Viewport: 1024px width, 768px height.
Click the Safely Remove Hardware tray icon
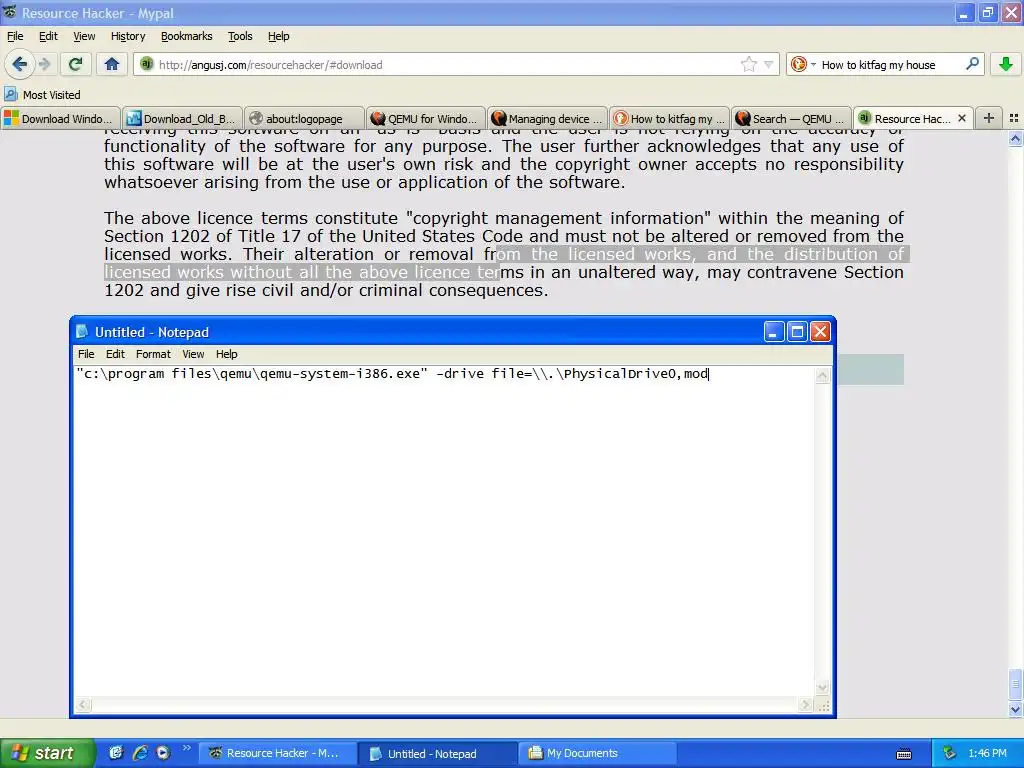(950, 753)
